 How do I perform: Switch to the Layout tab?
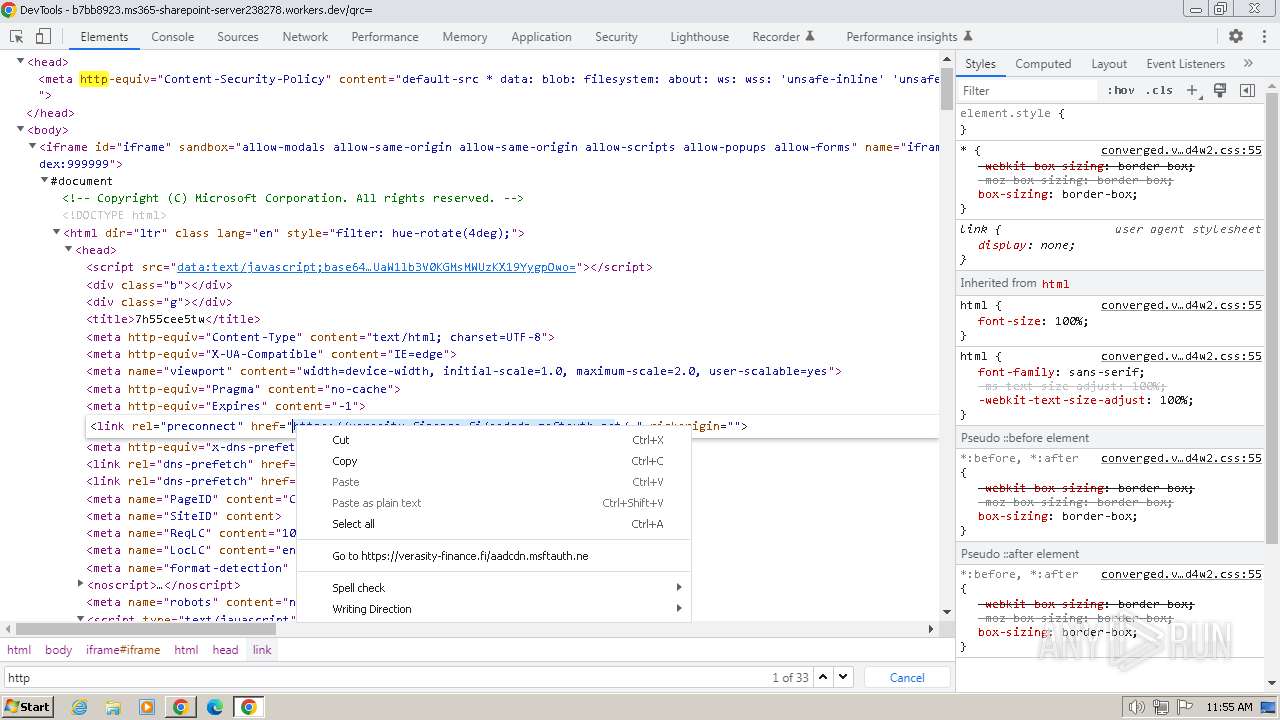(x=1109, y=63)
